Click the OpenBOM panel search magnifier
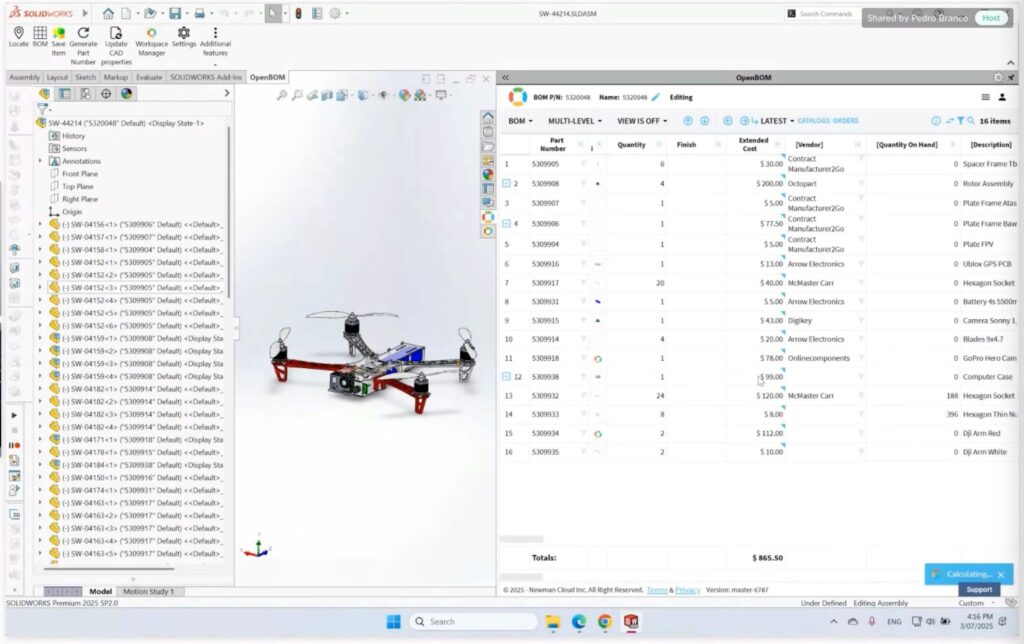The width and height of the screenshot is (1024, 644). (971, 121)
